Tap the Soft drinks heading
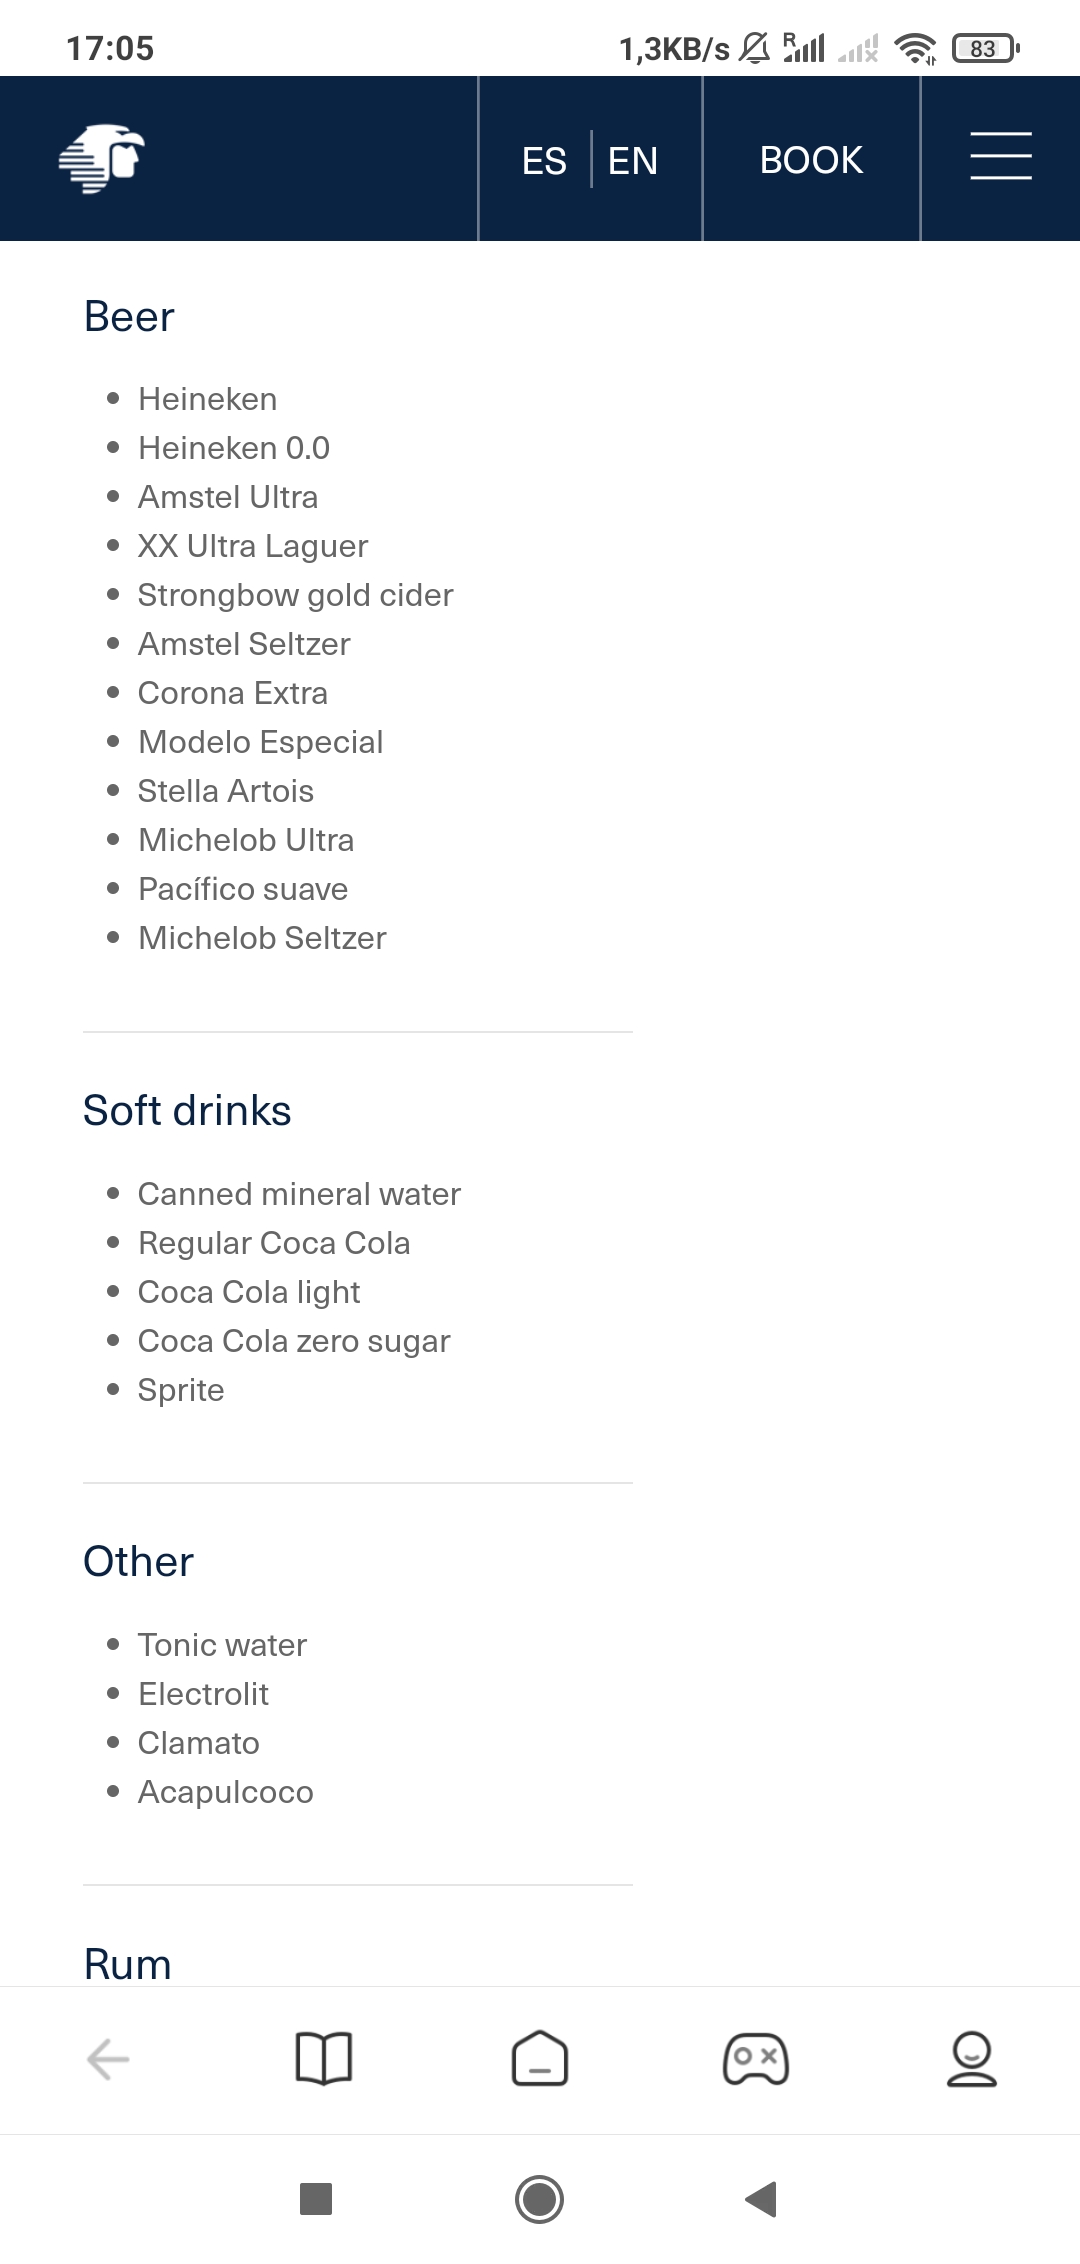The height and width of the screenshot is (2264, 1080). click(x=187, y=1111)
